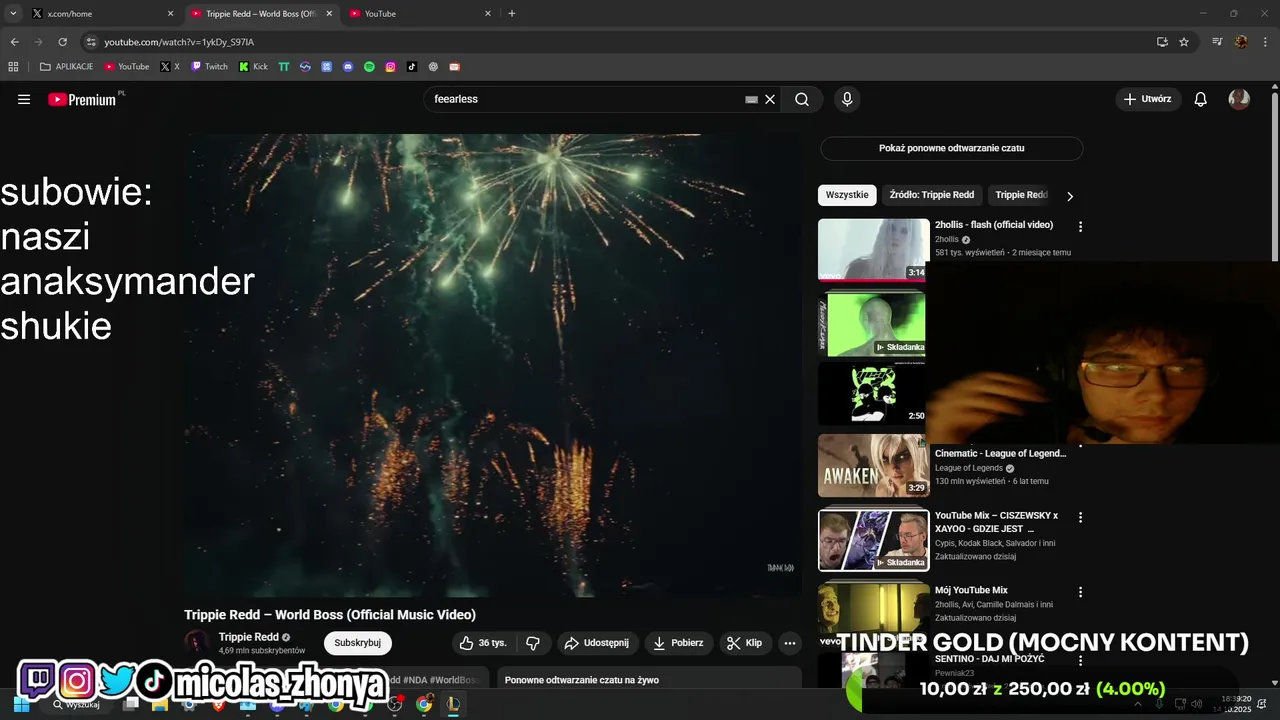
Task: Go back in Chrome
Action: click(14, 42)
